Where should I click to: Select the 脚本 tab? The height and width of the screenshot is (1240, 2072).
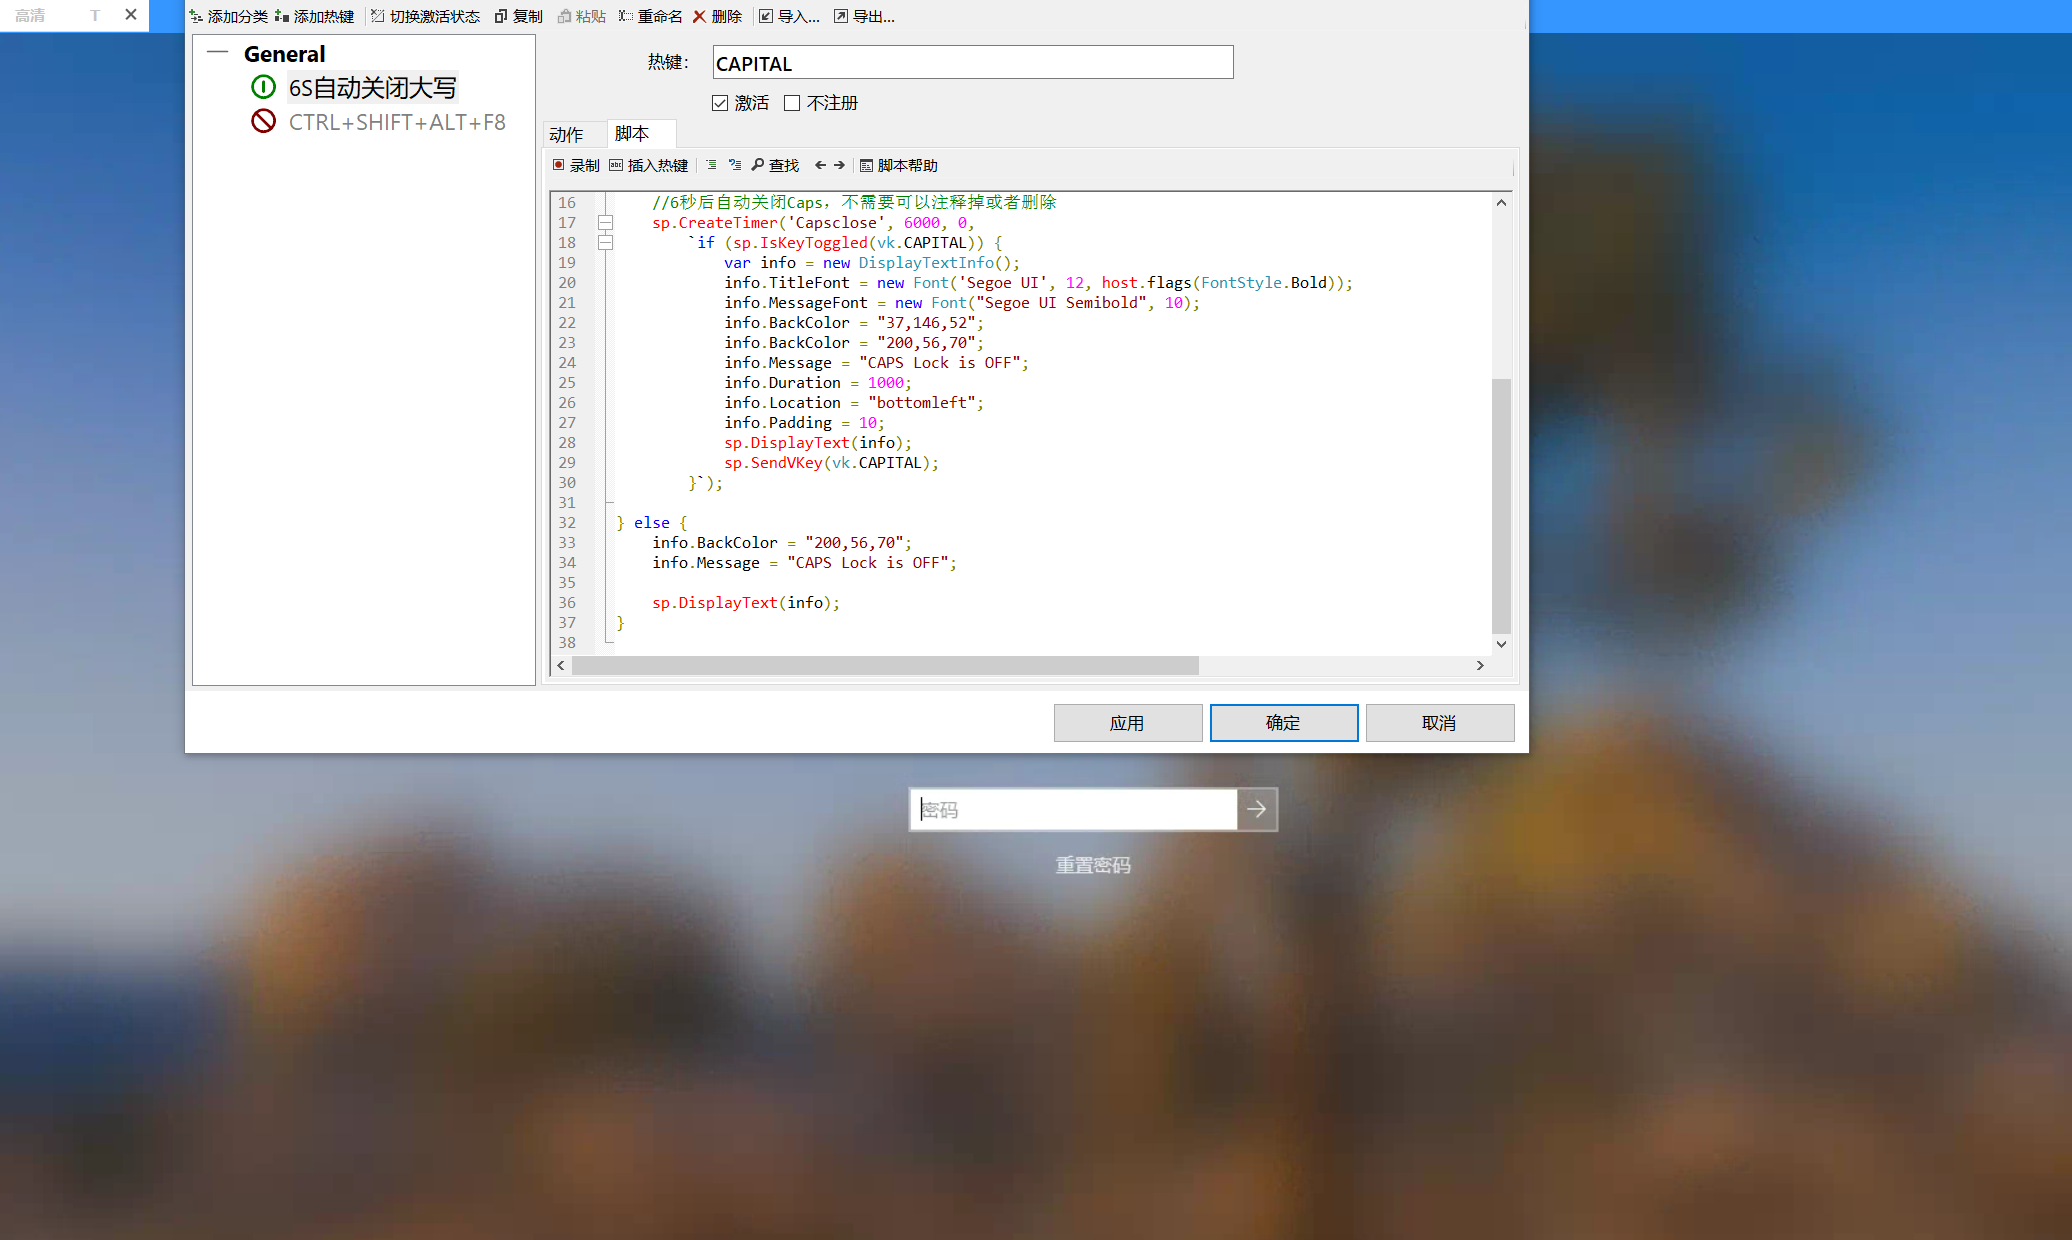[x=632, y=133]
